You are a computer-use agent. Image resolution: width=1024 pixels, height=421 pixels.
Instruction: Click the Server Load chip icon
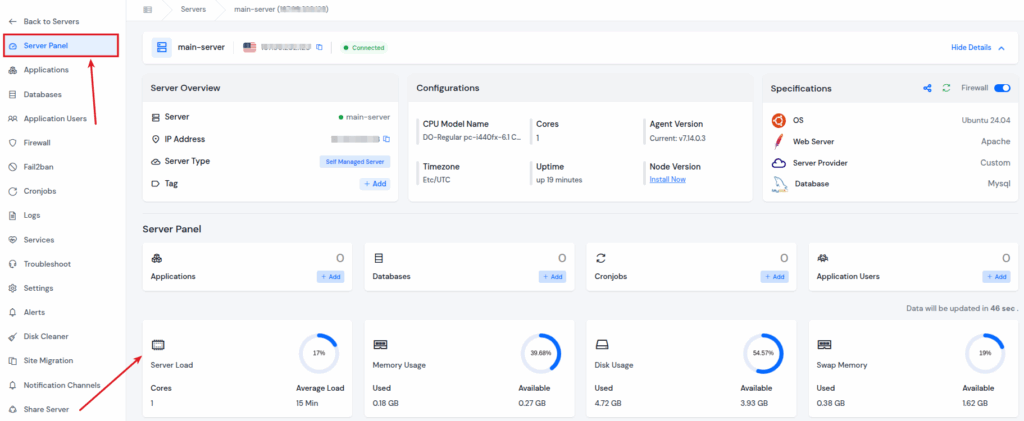point(157,345)
